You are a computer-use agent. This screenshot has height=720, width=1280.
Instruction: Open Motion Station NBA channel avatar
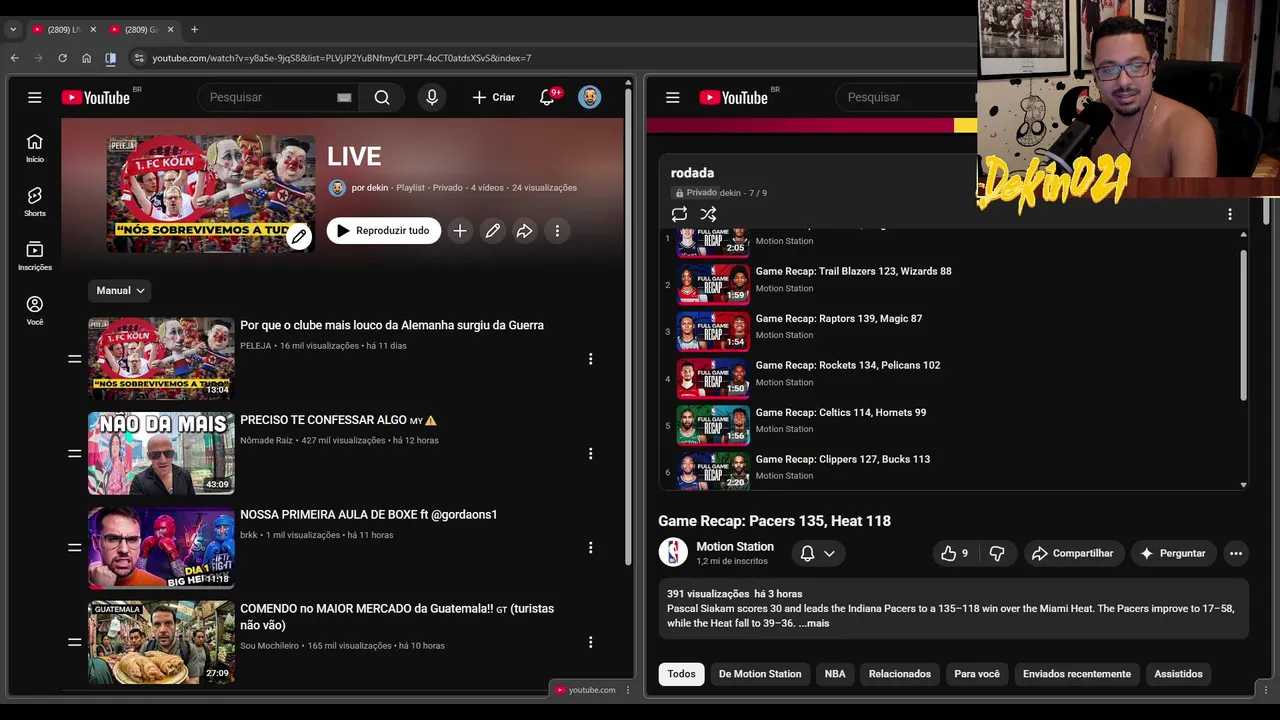click(x=673, y=552)
